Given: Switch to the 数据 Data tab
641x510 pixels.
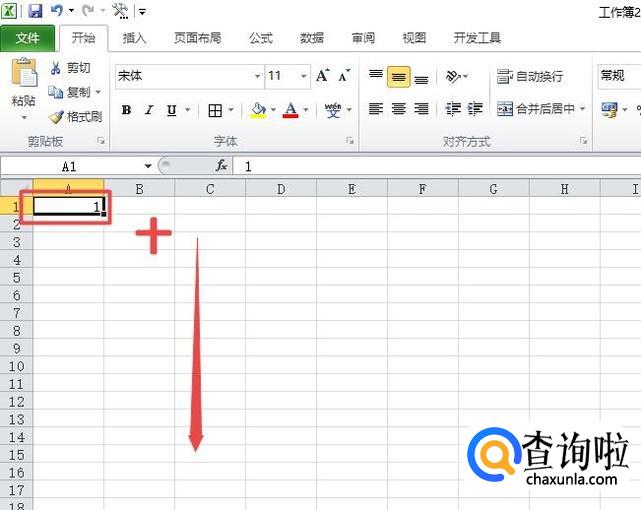Looking at the screenshot, I should [312, 38].
